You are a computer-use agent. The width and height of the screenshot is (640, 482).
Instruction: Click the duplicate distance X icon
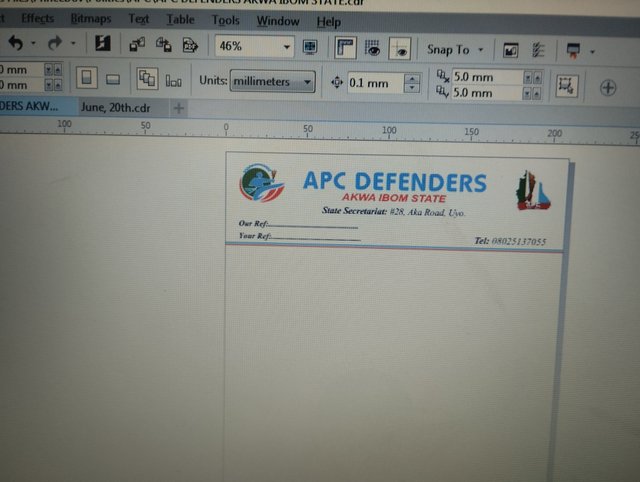442,76
